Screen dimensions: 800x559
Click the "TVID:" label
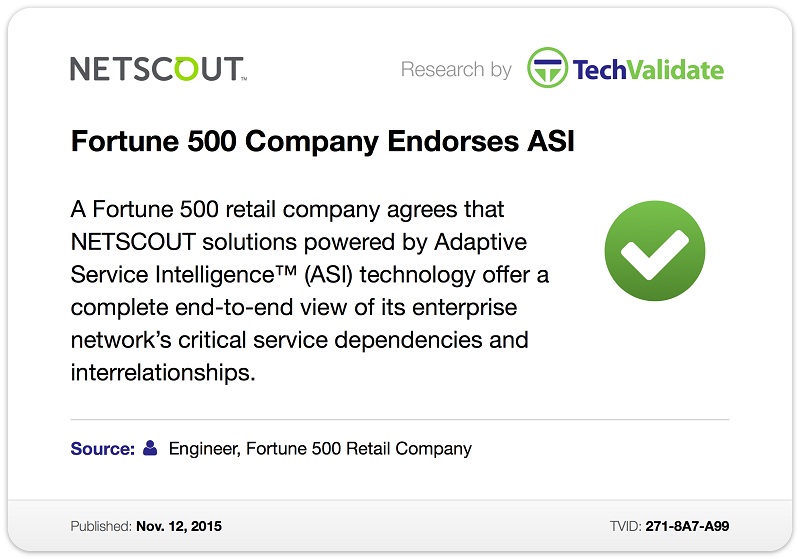click(x=626, y=526)
